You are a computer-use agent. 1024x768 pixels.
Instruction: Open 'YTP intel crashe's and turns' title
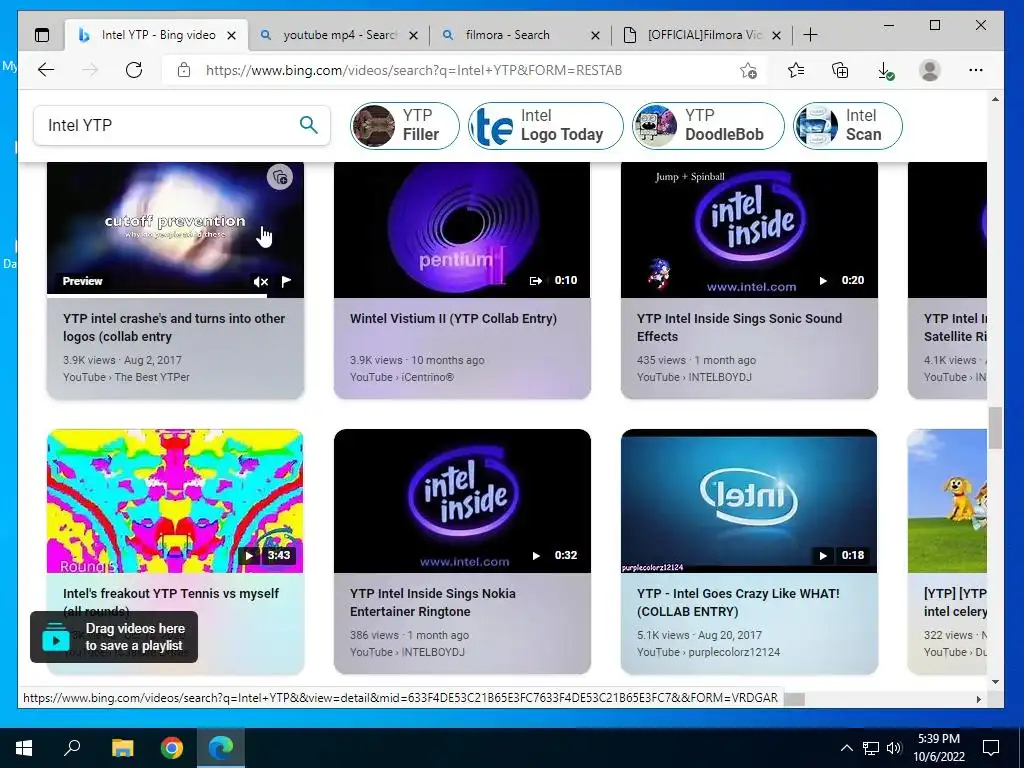point(174,327)
